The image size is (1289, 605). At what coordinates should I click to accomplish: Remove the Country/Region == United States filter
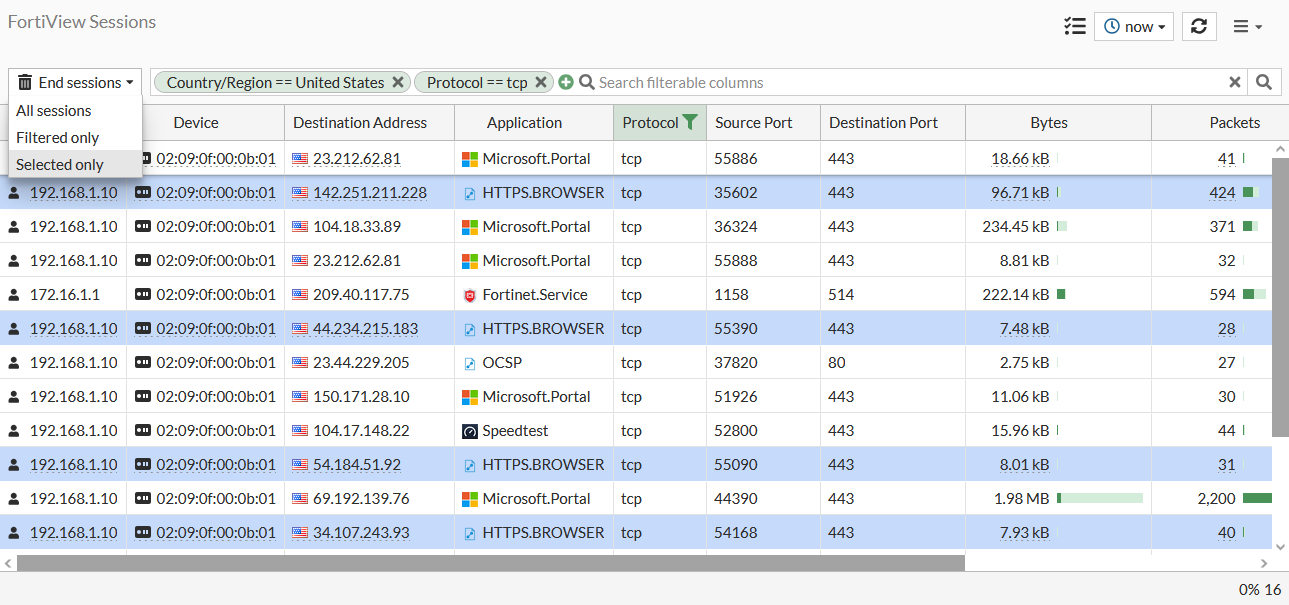click(x=398, y=82)
